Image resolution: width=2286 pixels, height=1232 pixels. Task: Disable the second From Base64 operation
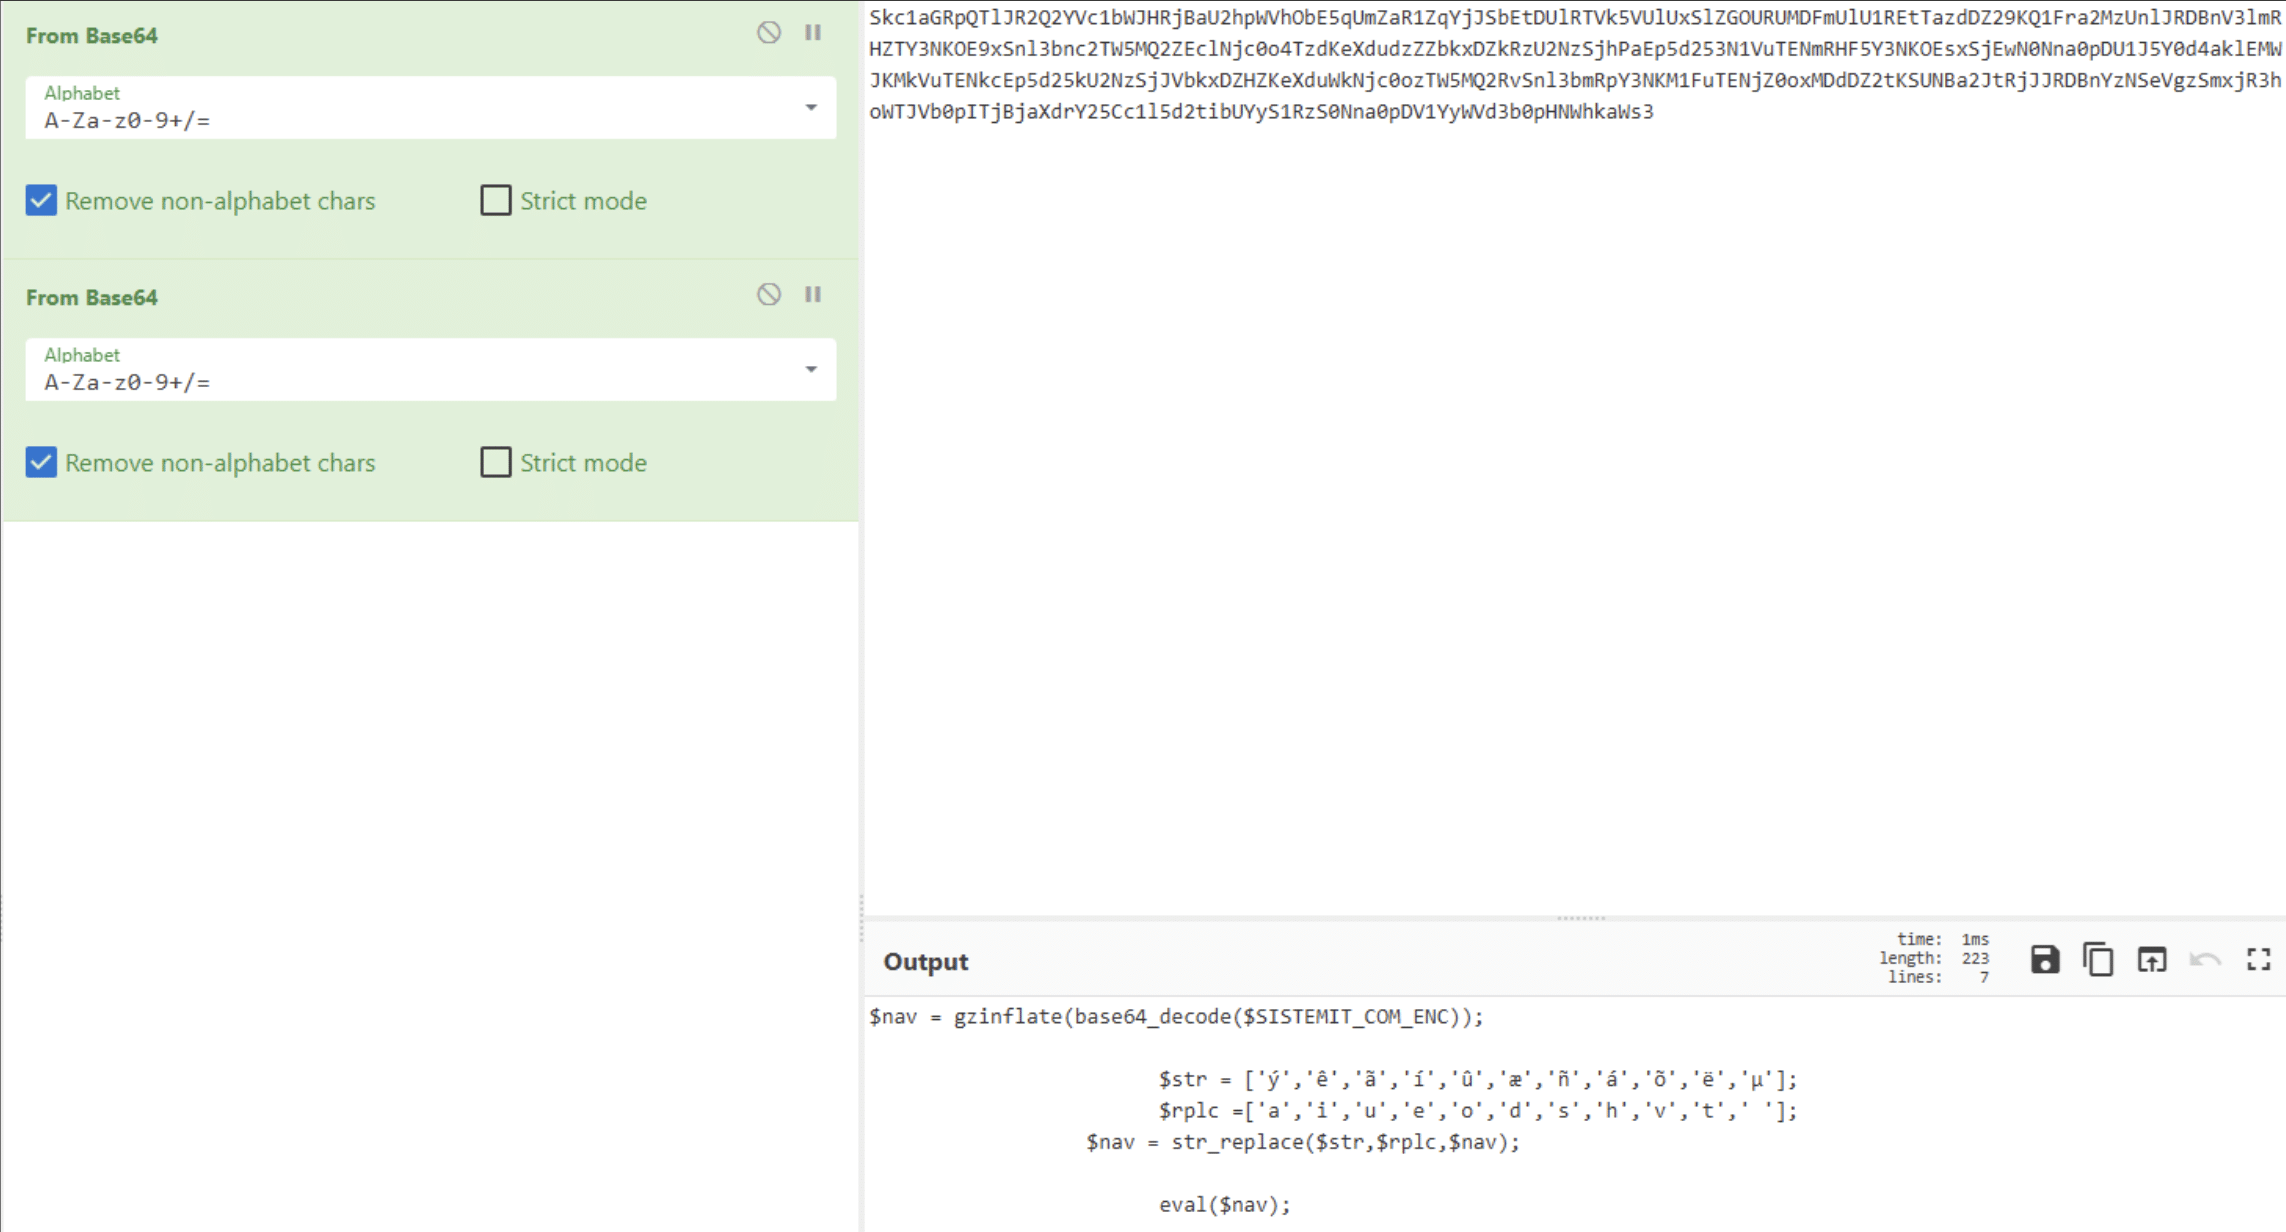pos(768,295)
